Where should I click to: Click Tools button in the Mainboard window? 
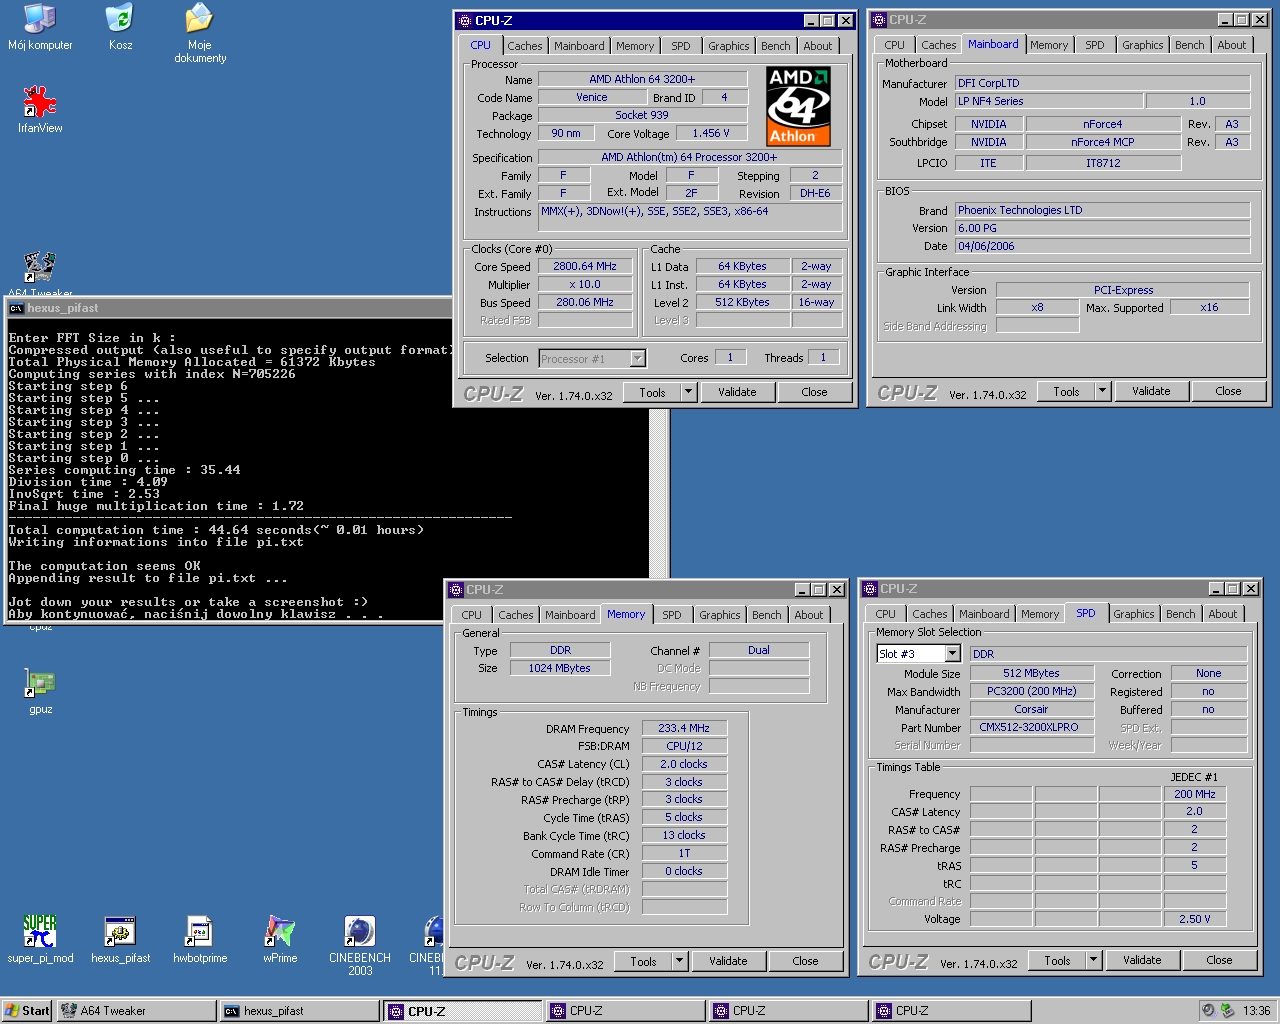click(1066, 392)
